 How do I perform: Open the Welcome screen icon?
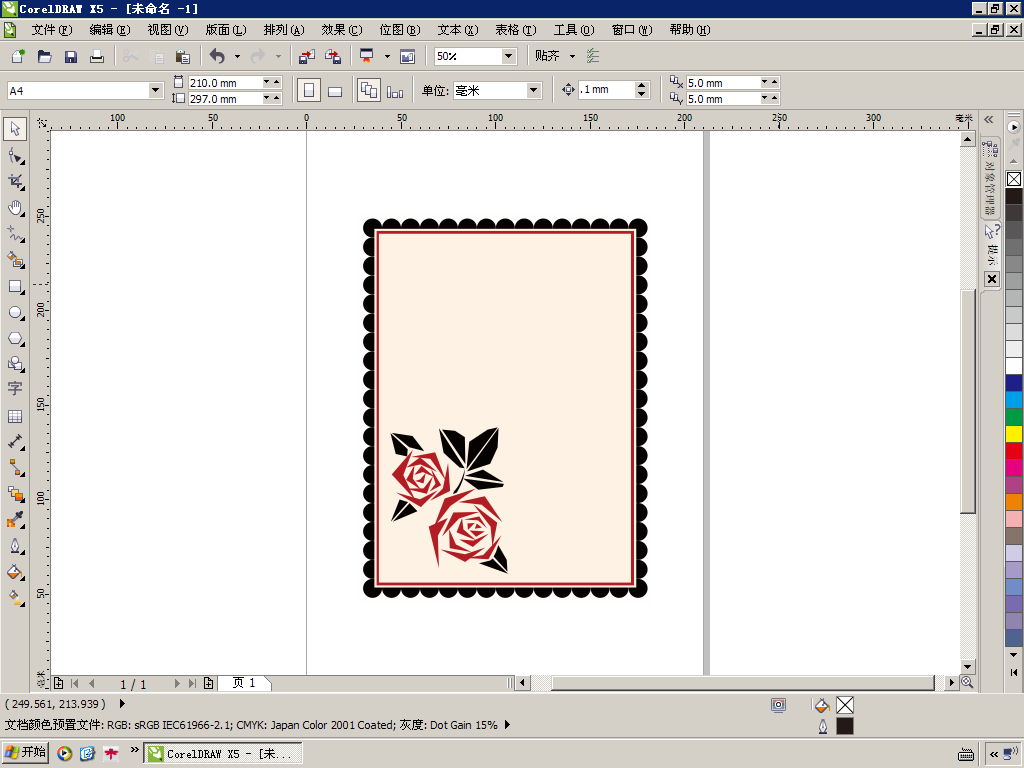[x=408, y=56]
